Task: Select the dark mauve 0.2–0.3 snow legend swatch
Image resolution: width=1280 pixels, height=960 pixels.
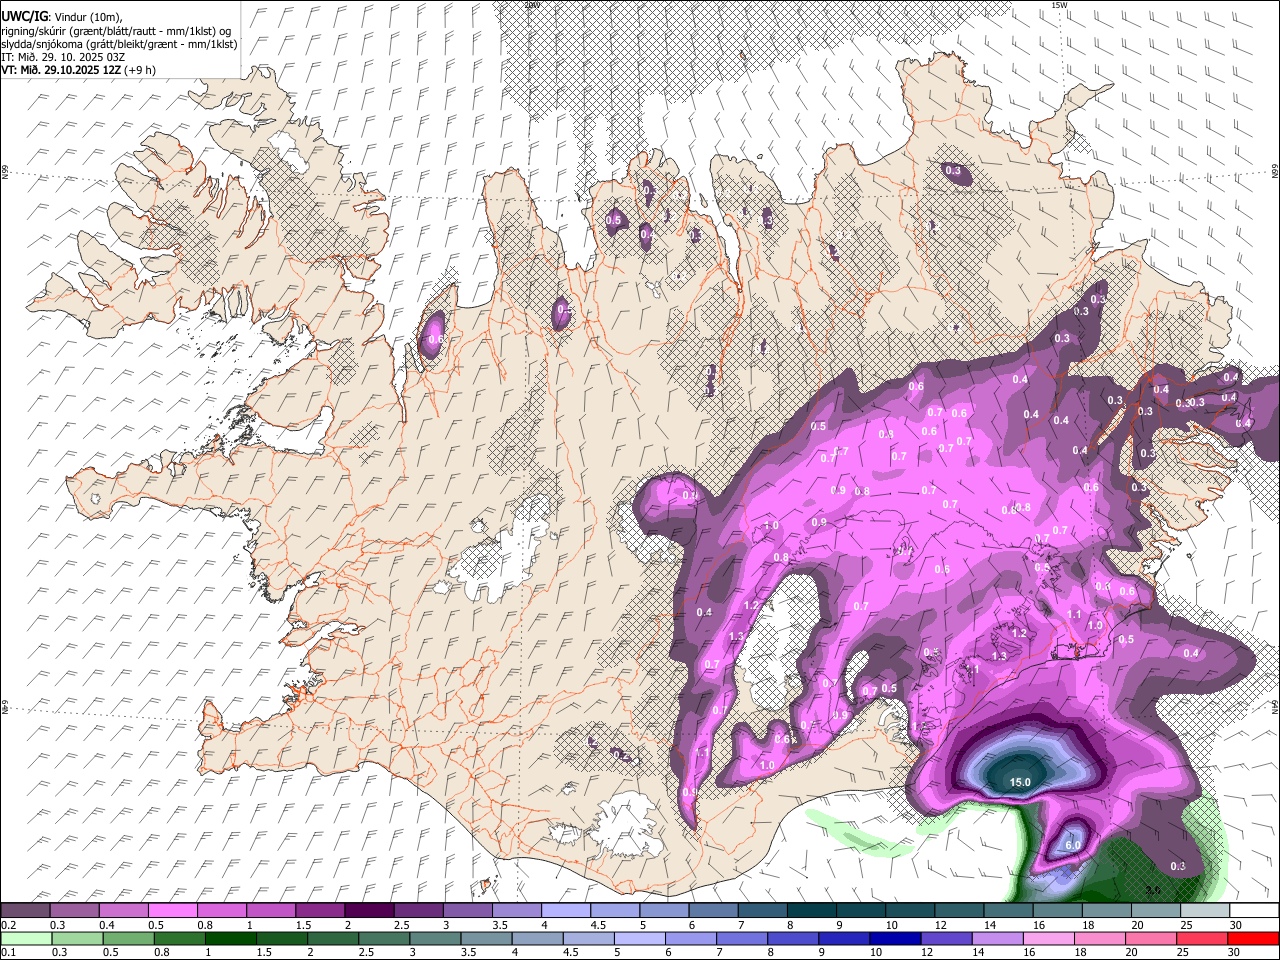Action: [x=25, y=911]
